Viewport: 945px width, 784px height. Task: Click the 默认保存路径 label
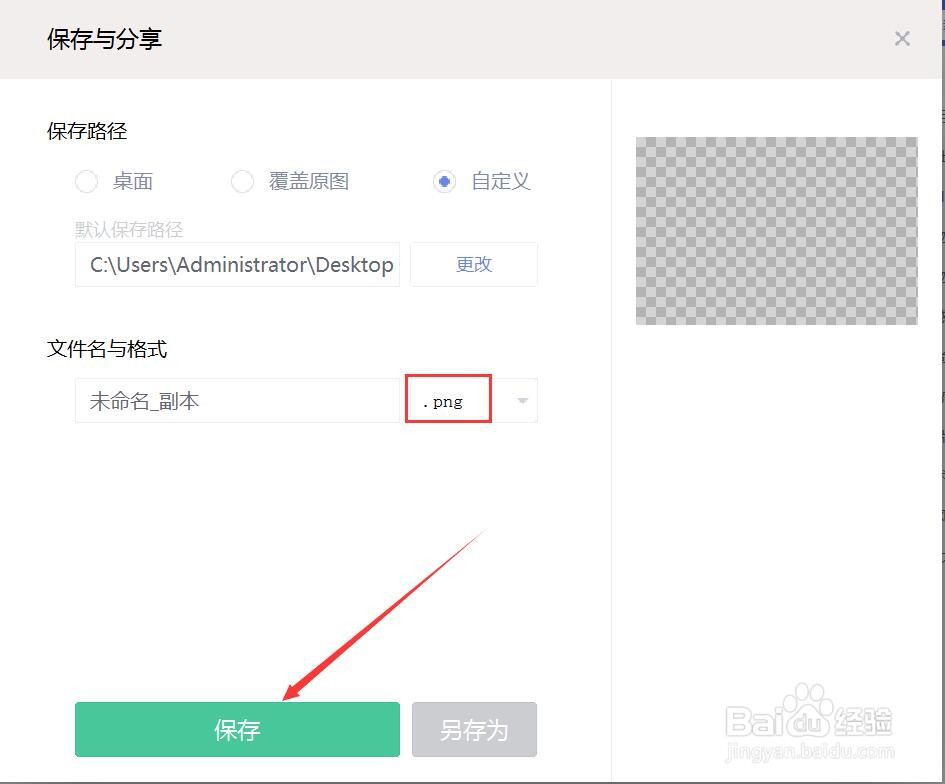[x=127, y=229]
